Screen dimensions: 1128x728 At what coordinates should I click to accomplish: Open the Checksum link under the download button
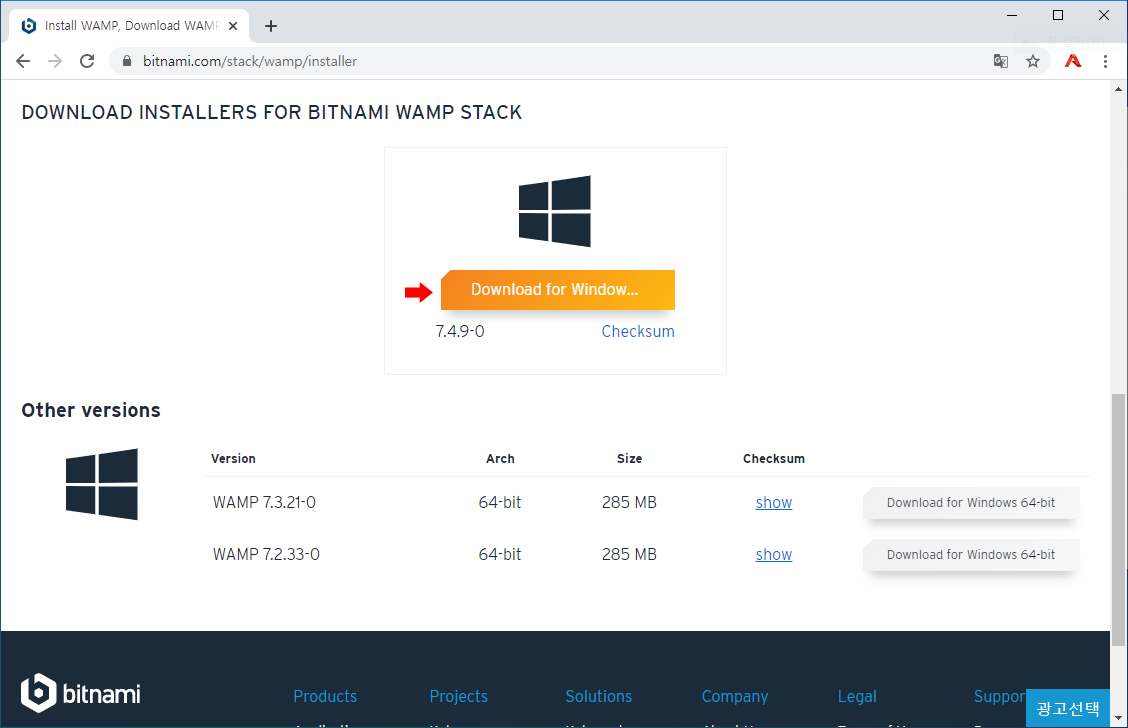[x=638, y=332]
